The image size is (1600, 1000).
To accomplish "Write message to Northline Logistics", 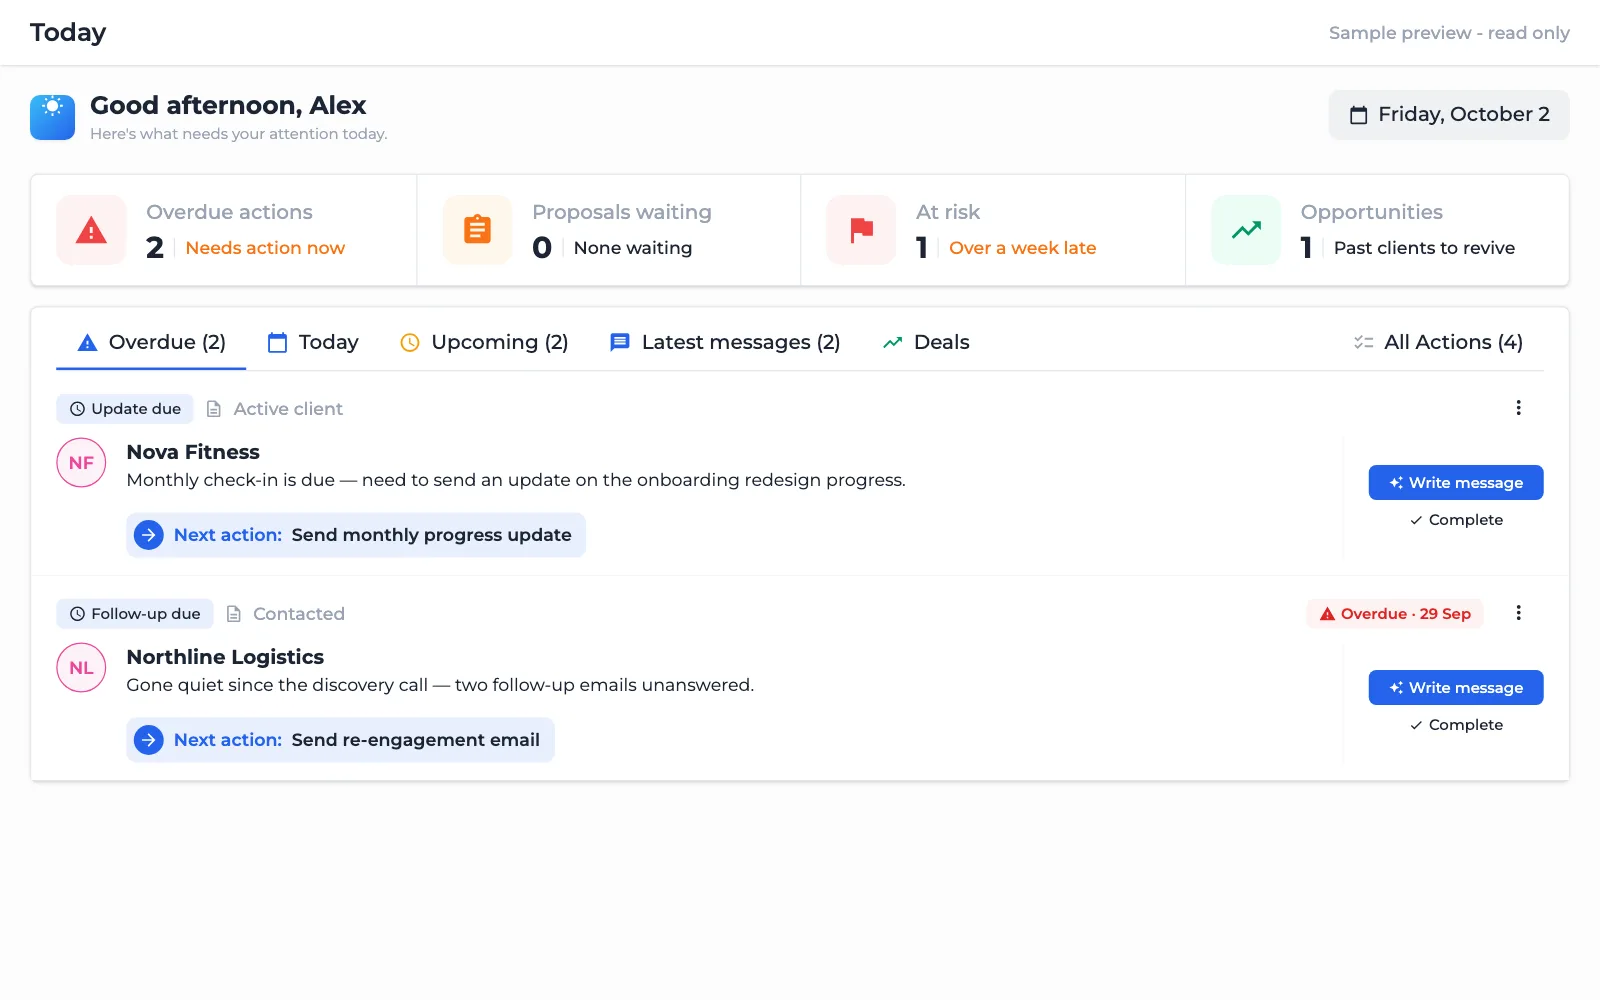I will [1456, 688].
